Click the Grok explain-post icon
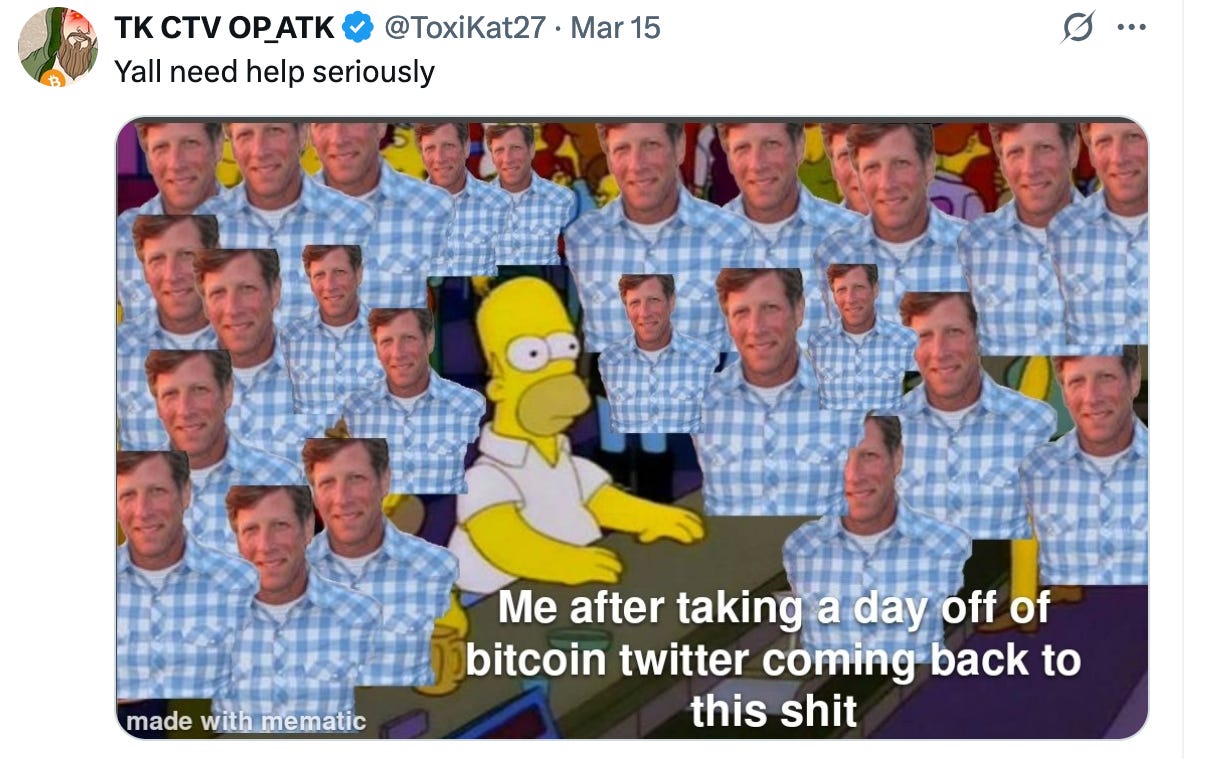Image resolution: width=1216 pixels, height=759 pixels. point(1078,28)
